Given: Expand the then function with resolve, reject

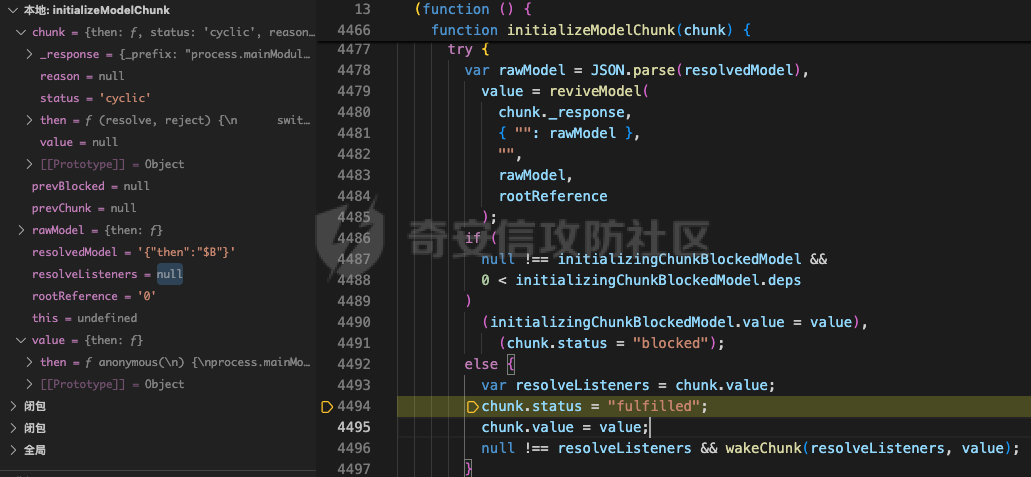Looking at the screenshot, I should pos(30,120).
